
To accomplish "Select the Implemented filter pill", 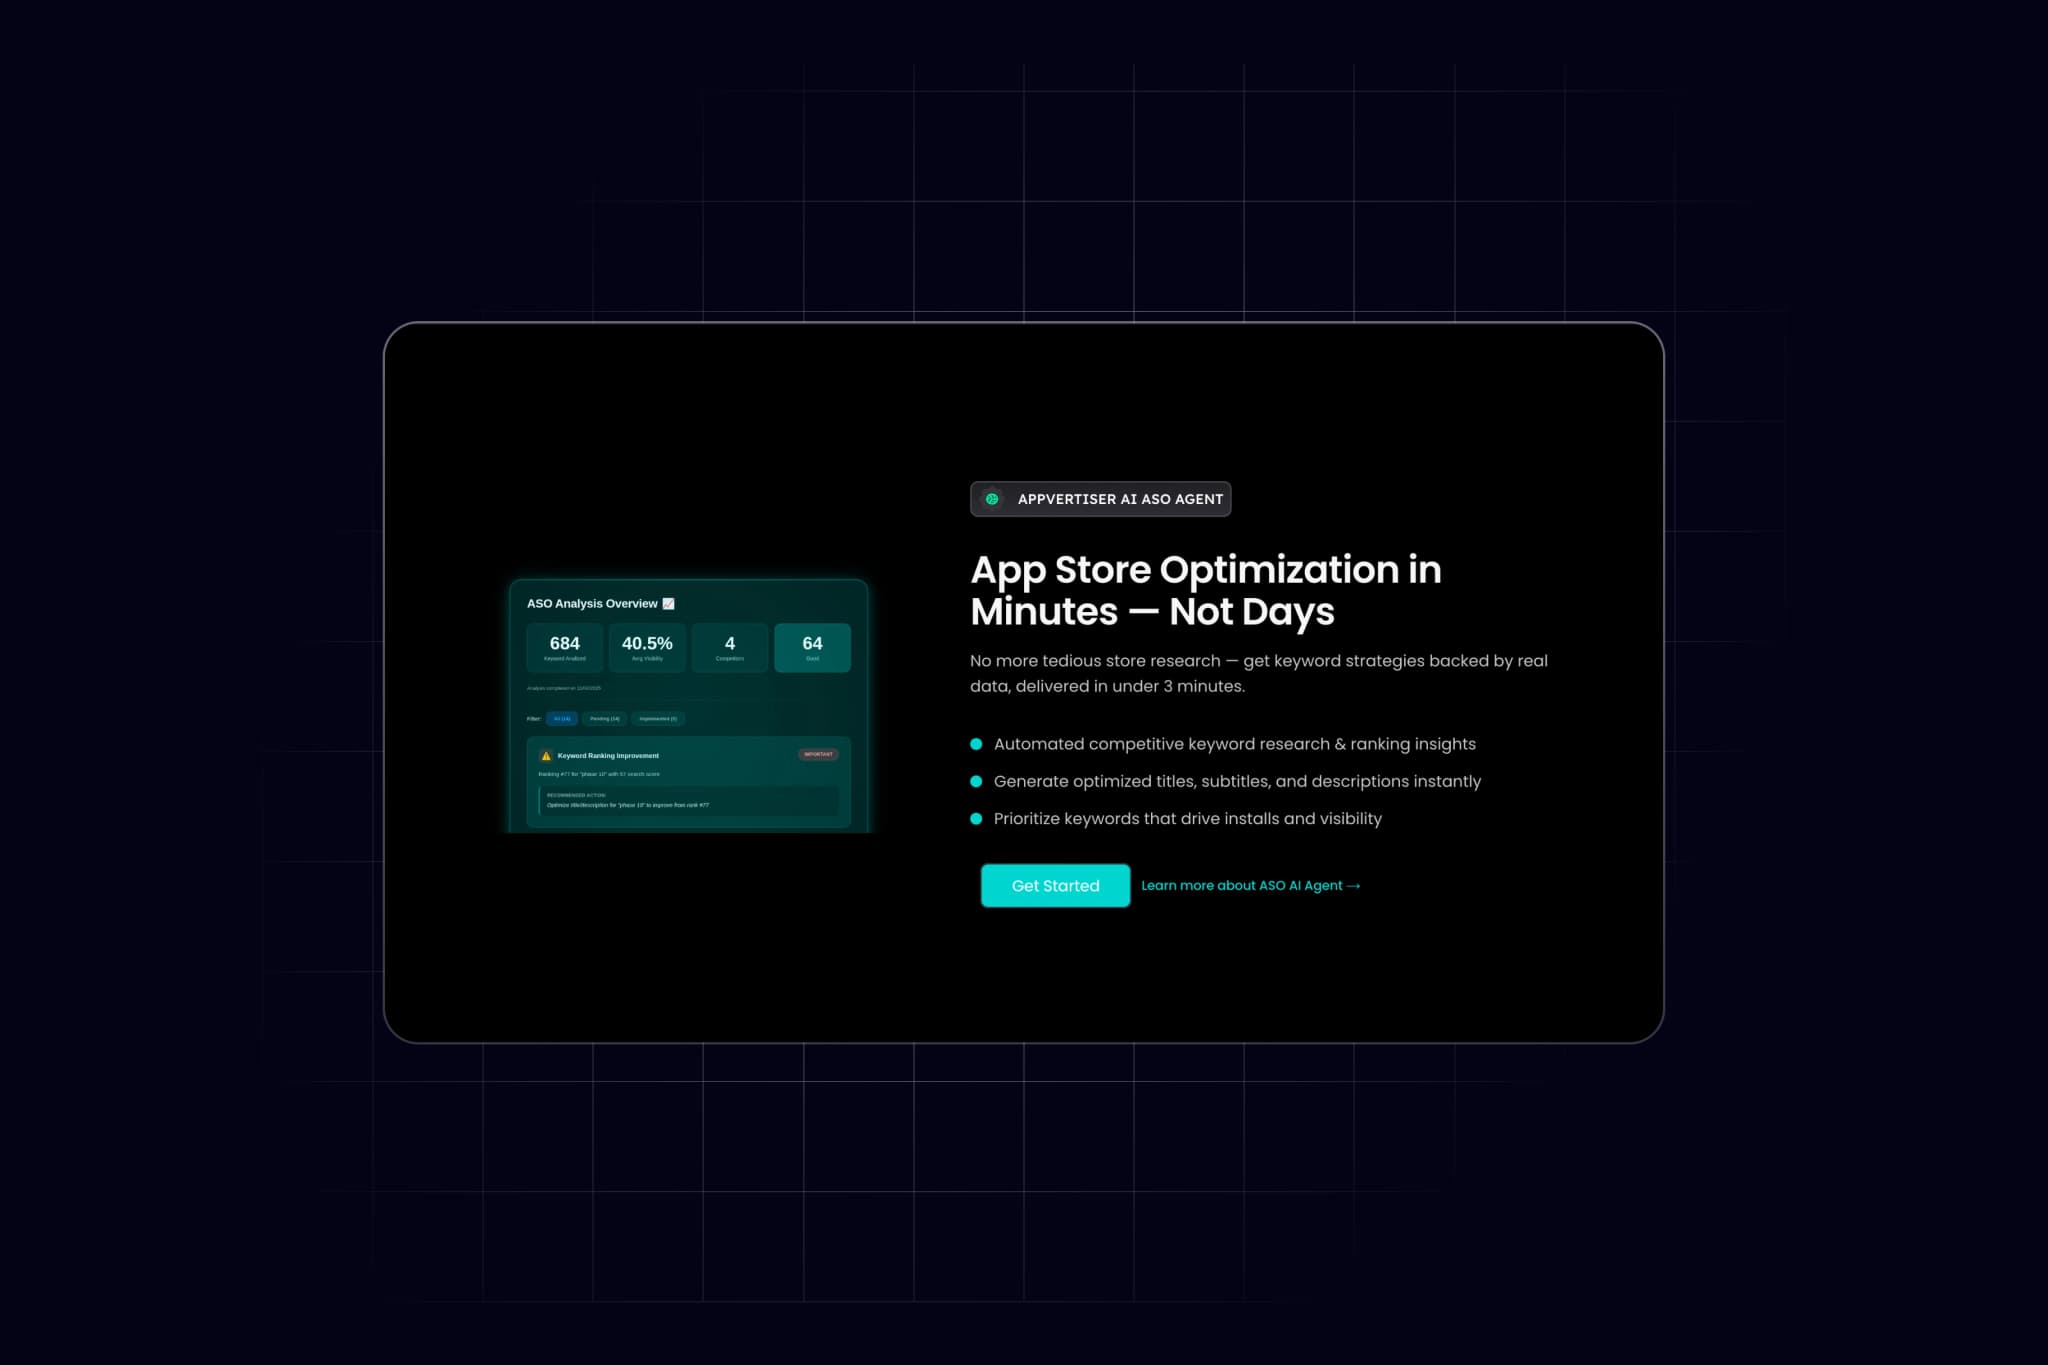I will (x=658, y=718).
